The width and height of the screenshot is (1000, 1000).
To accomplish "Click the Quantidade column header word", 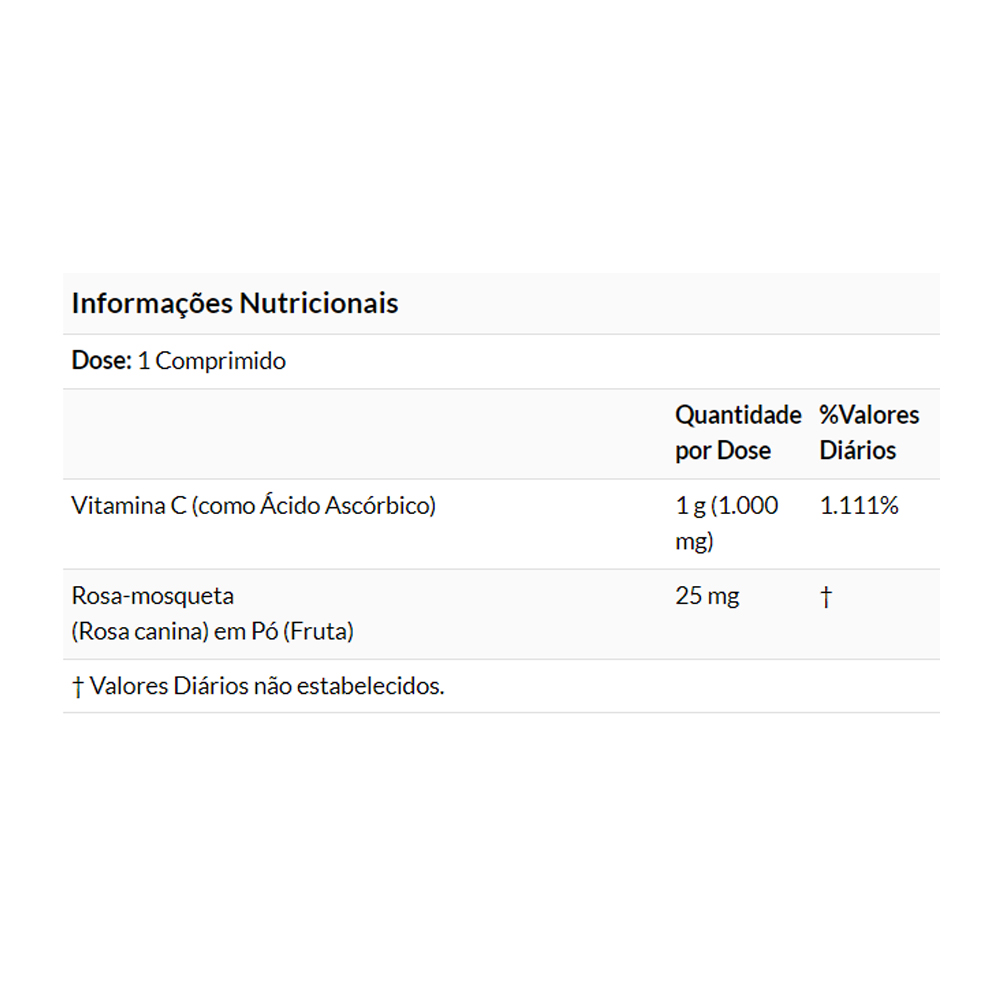I will [x=738, y=415].
